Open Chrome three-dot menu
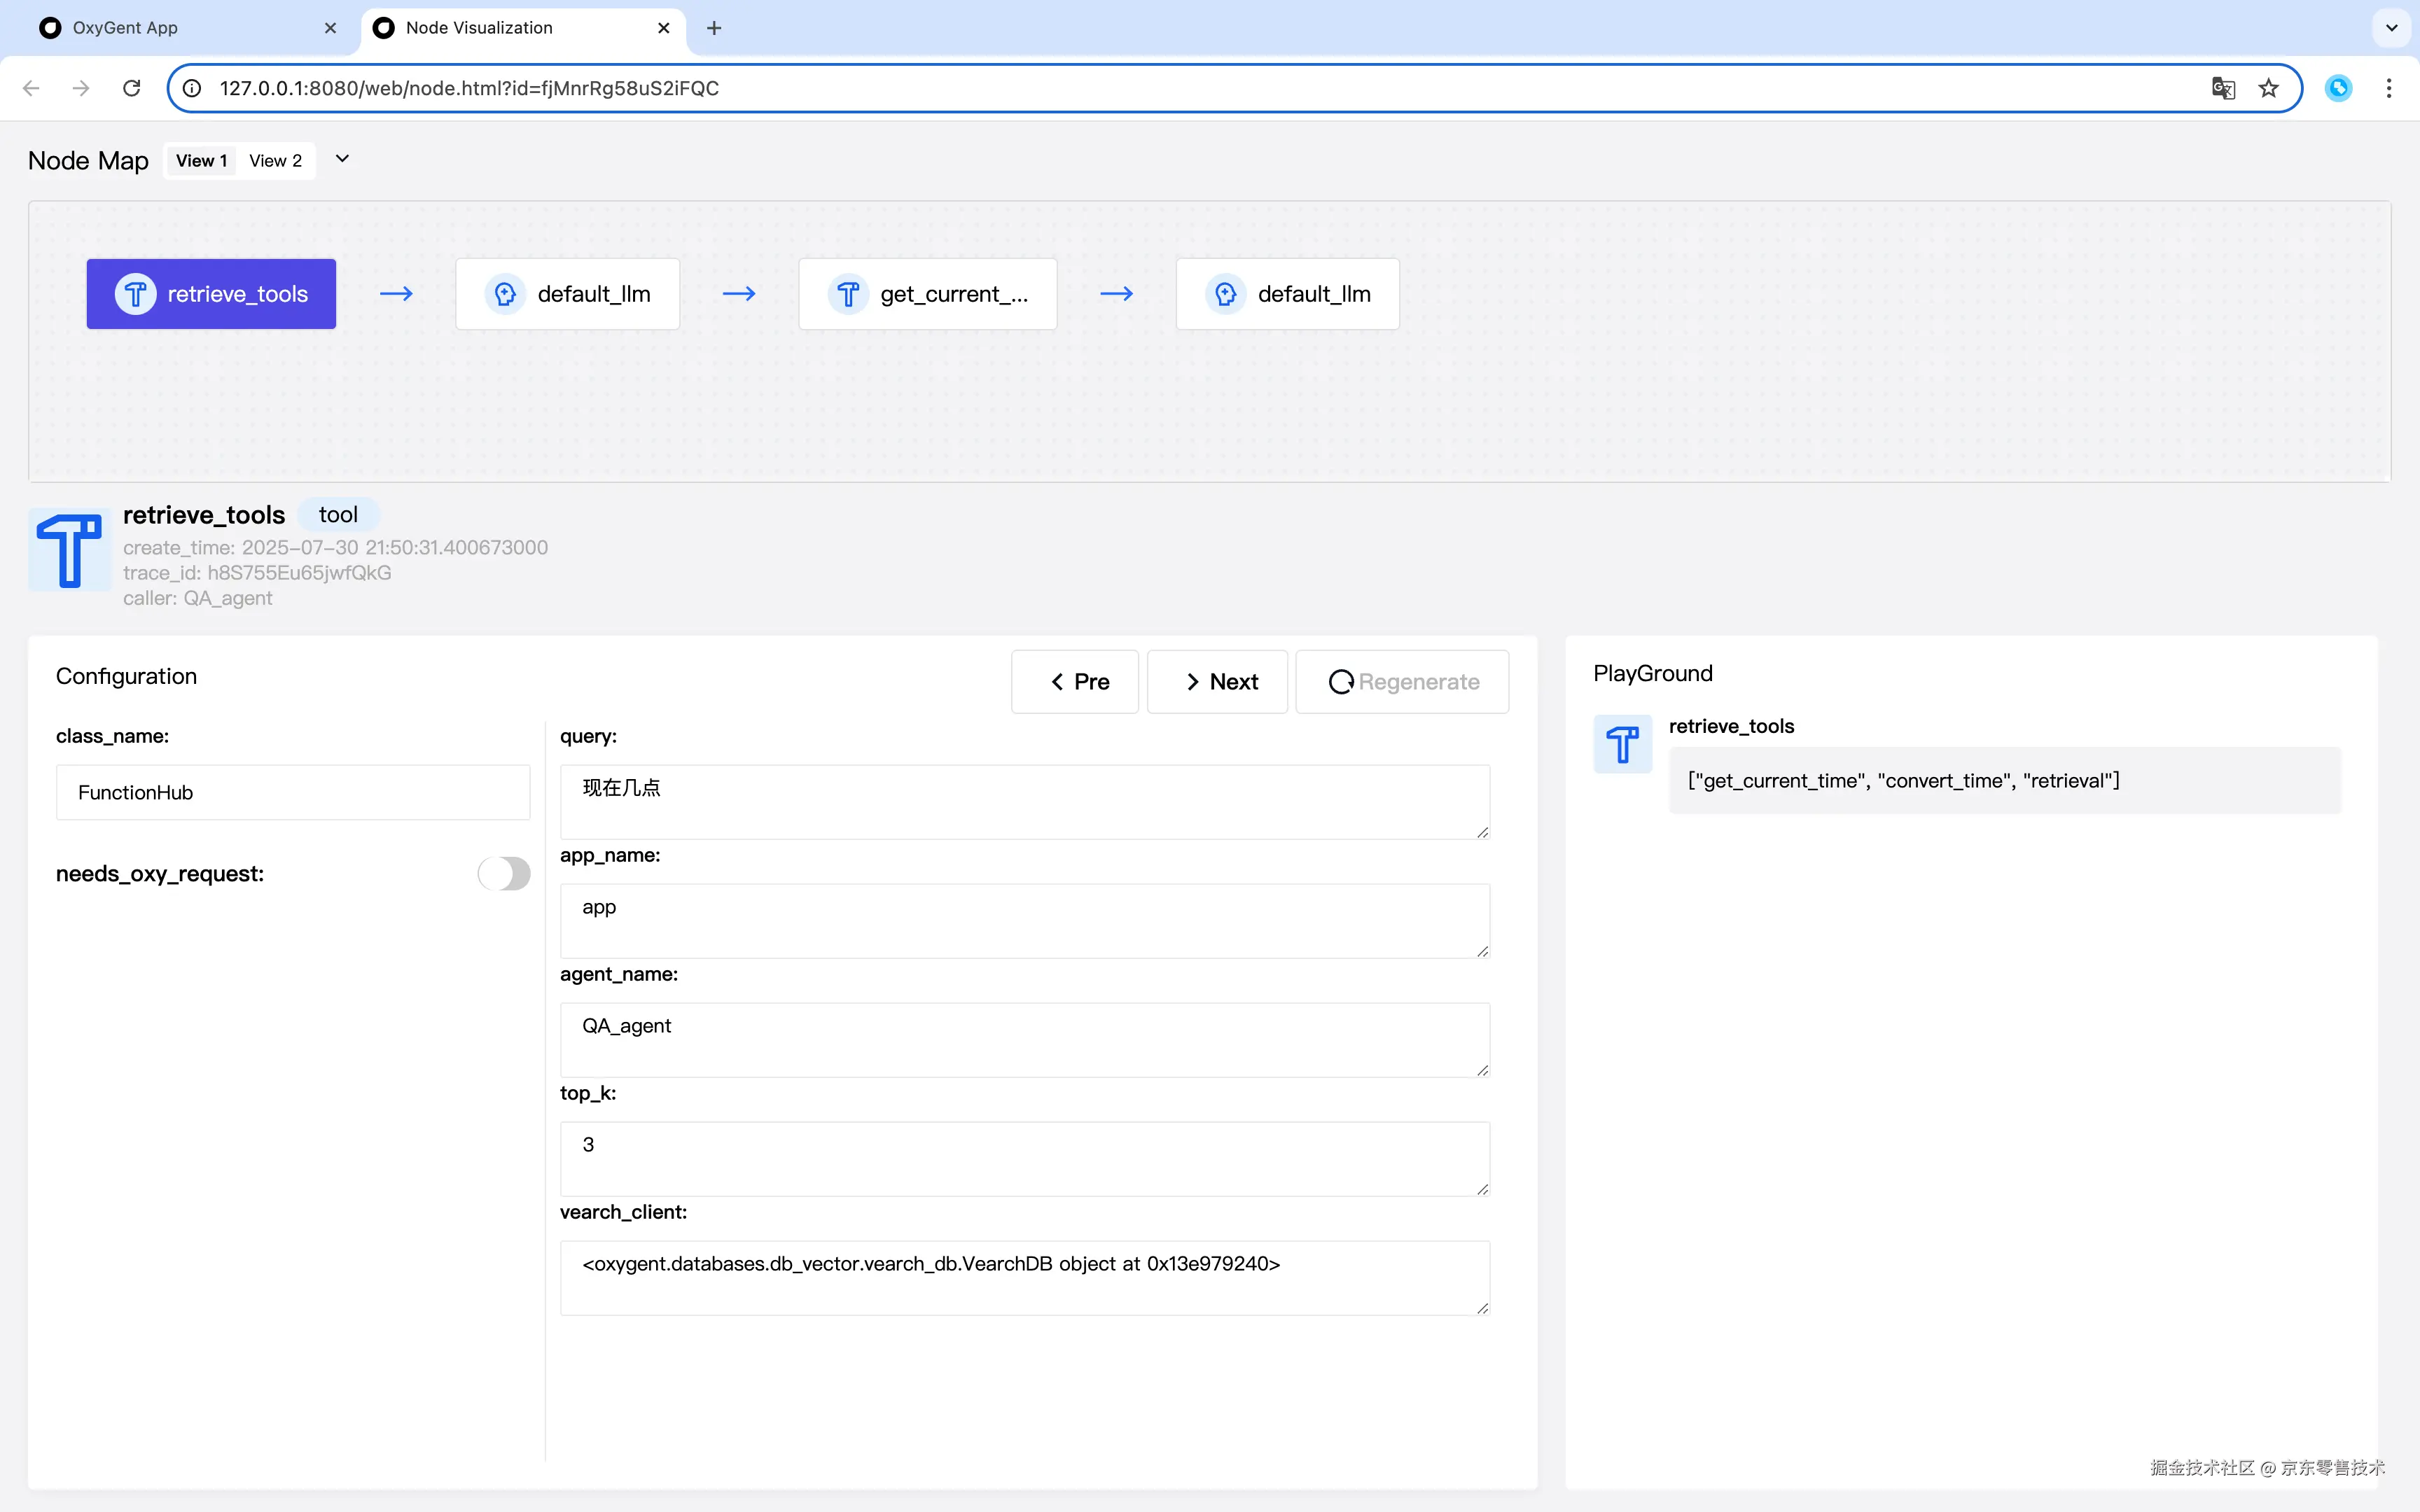 pyautogui.click(x=2389, y=88)
